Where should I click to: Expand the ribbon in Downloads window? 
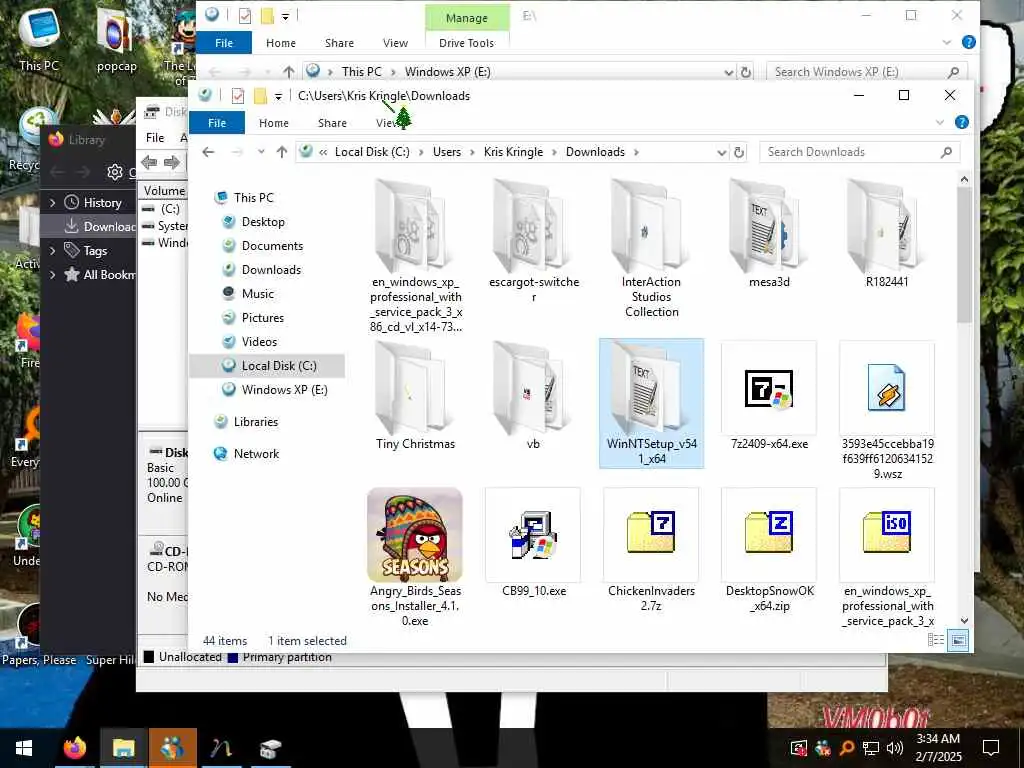coord(939,123)
